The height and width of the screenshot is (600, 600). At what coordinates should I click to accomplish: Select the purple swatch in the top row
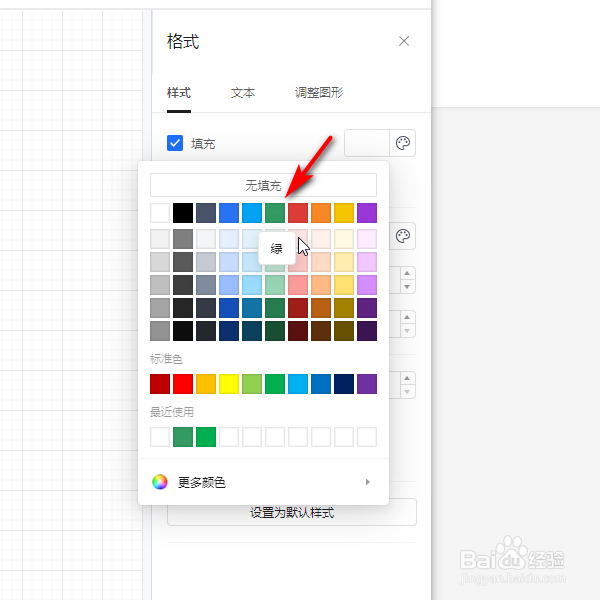pyautogui.click(x=367, y=212)
